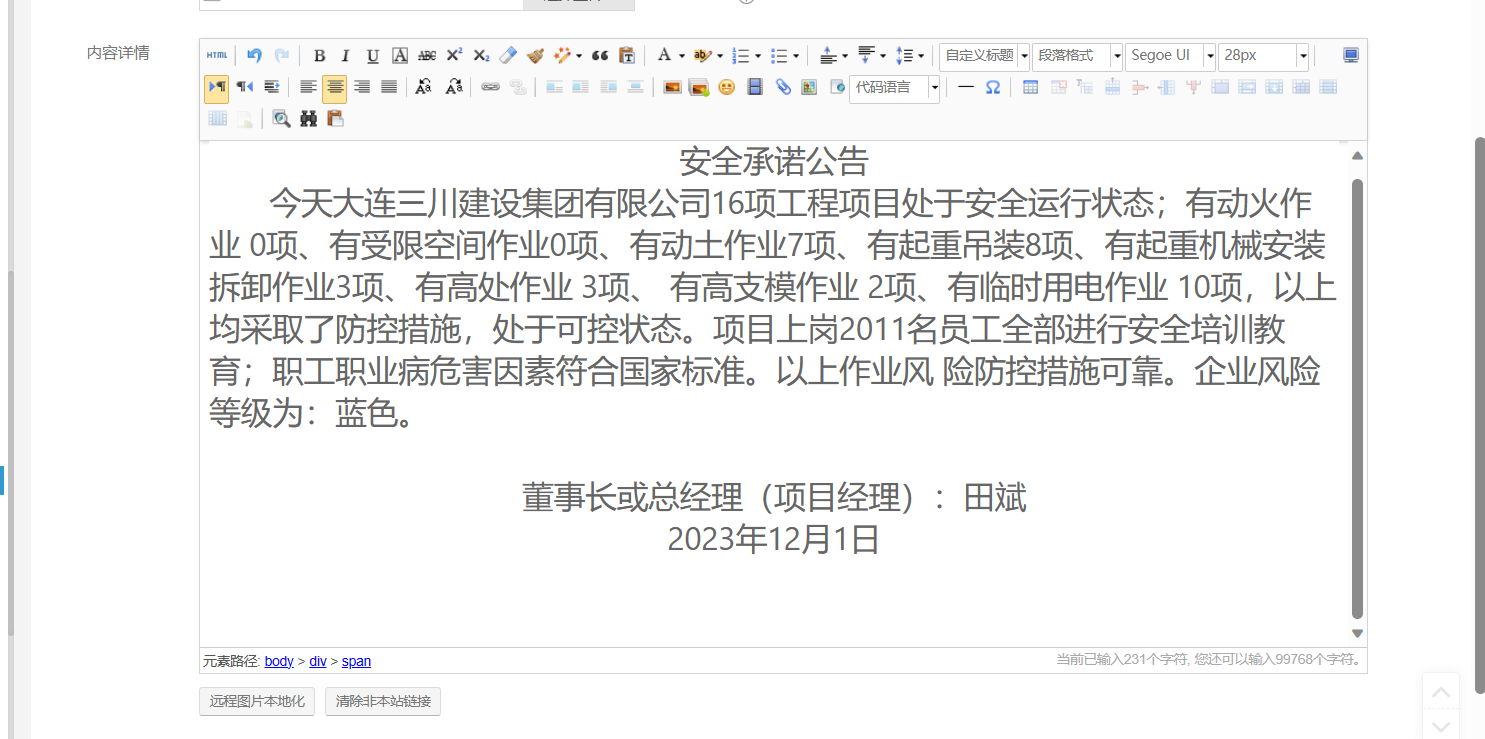Click the editor scrollbar down arrow
Viewport: 1485px width, 739px height.
[1357, 633]
